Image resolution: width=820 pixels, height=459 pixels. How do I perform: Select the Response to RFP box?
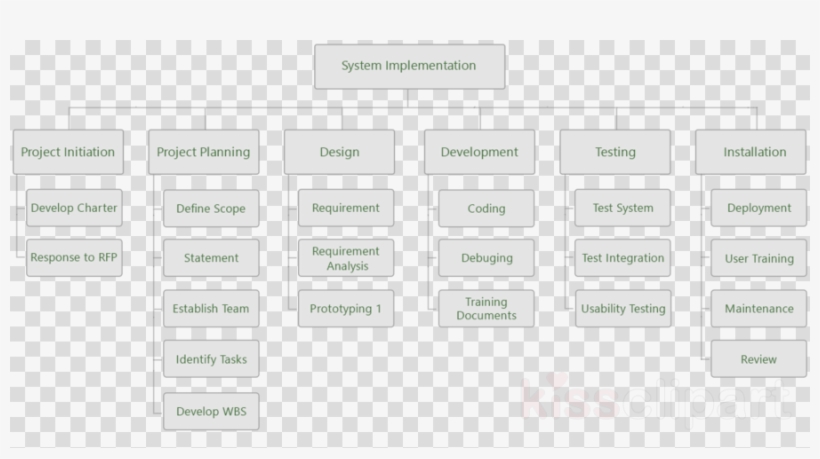[74, 257]
